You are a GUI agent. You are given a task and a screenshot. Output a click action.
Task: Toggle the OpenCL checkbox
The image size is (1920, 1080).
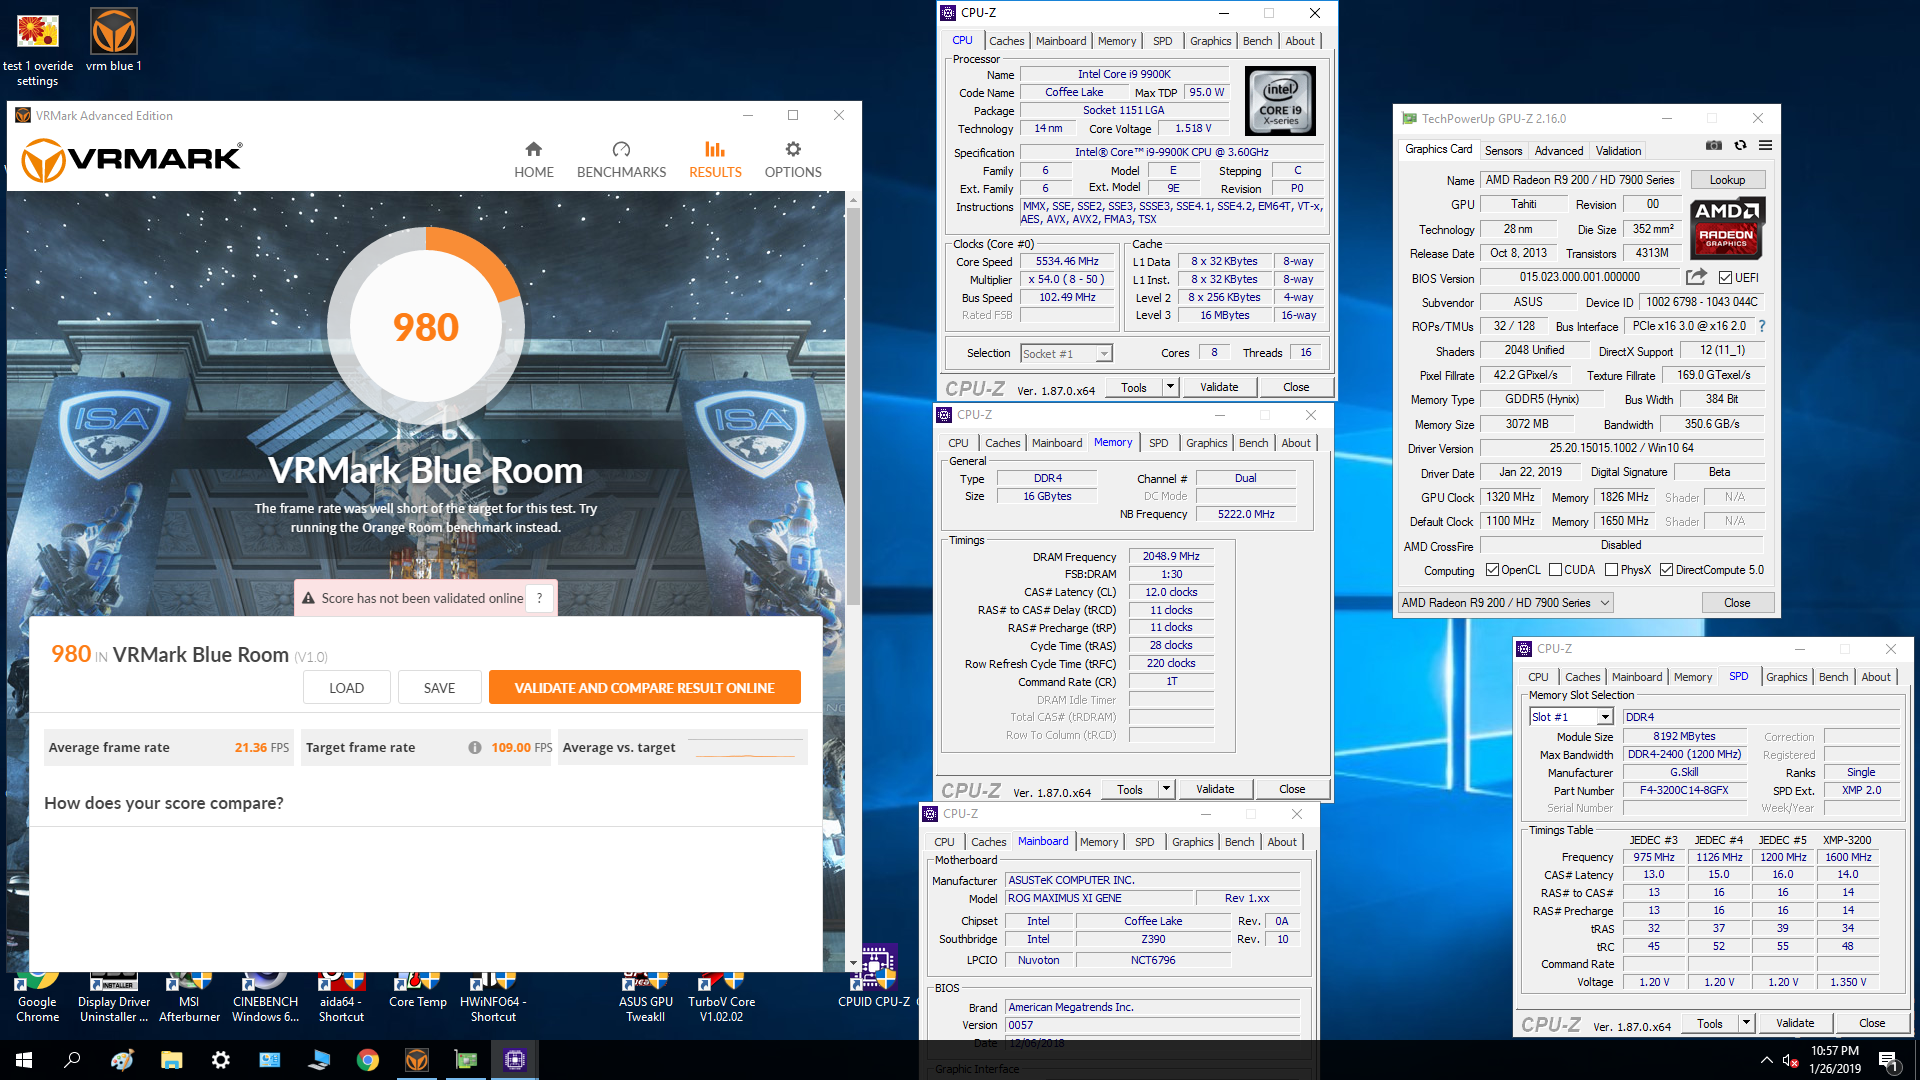[x=1492, y=570]
